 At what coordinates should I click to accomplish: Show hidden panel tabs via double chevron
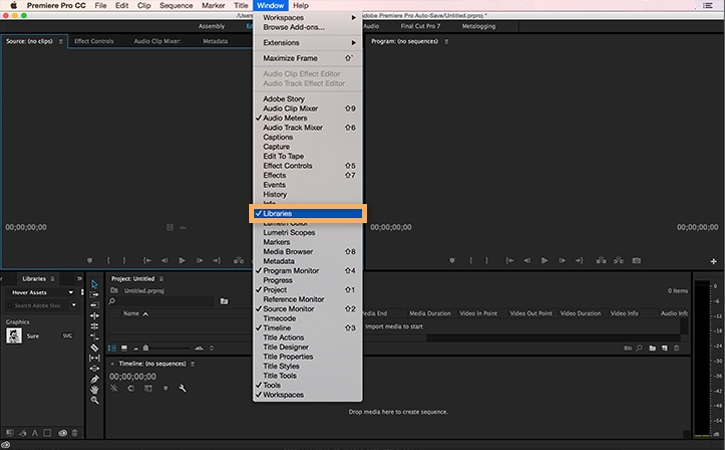[79, 278]
